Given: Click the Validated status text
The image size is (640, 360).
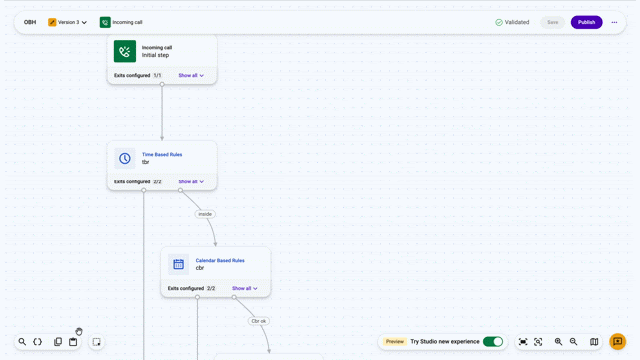Looking at the screenshot, I should 517,22.
